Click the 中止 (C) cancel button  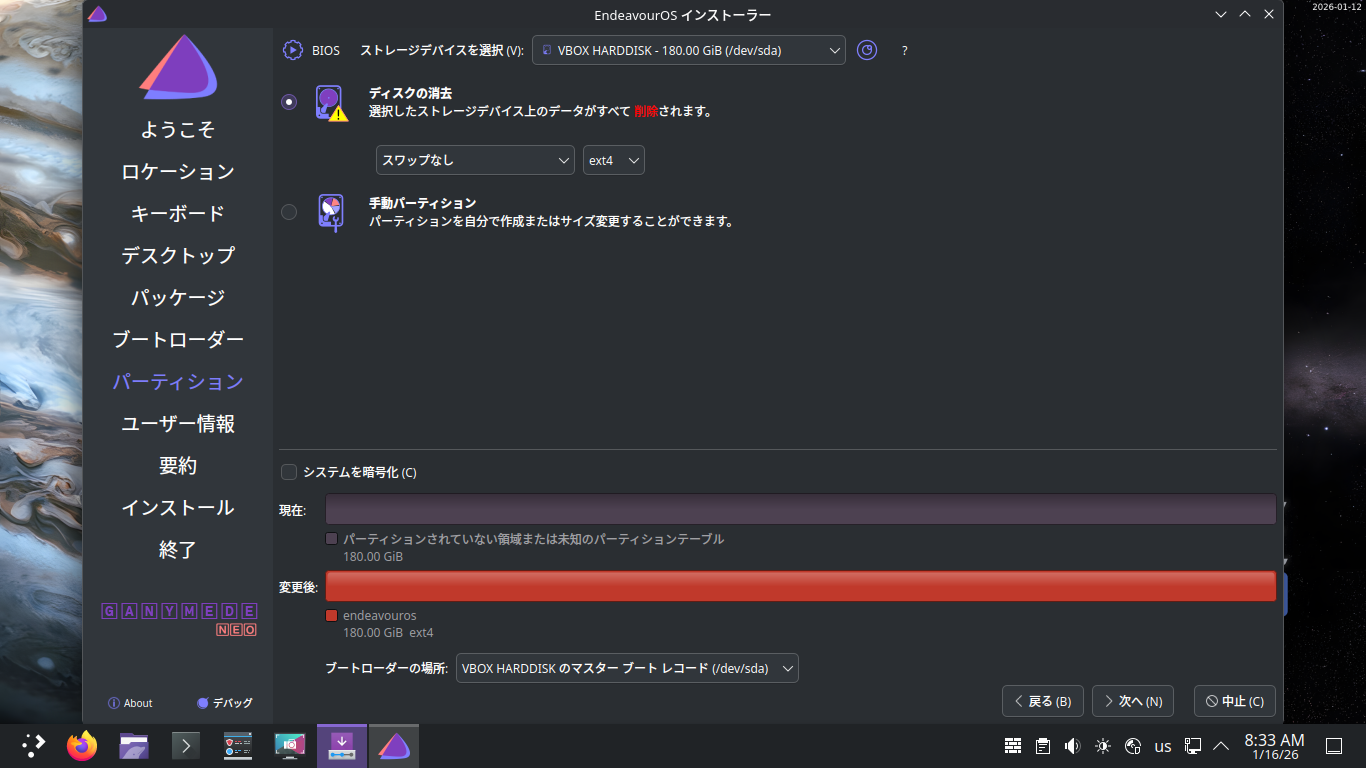(x=1235, y=701)
